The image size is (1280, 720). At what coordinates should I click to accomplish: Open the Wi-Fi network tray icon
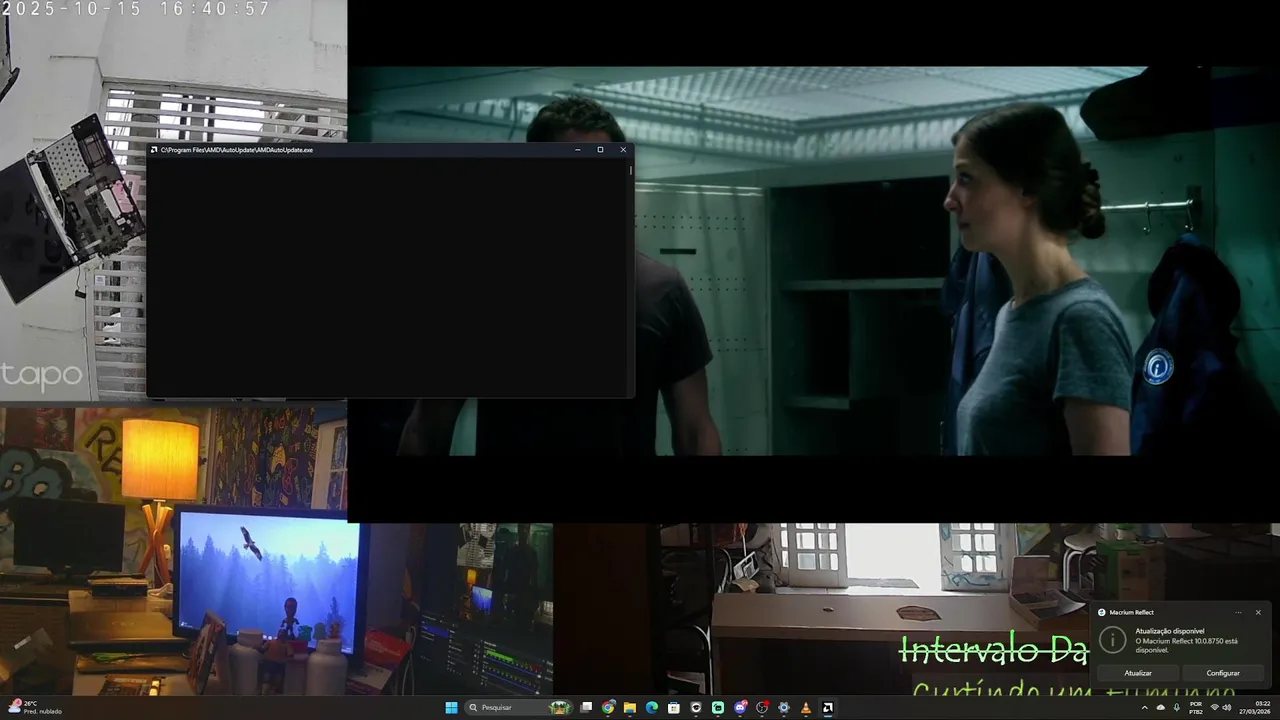coord(1215,708)
